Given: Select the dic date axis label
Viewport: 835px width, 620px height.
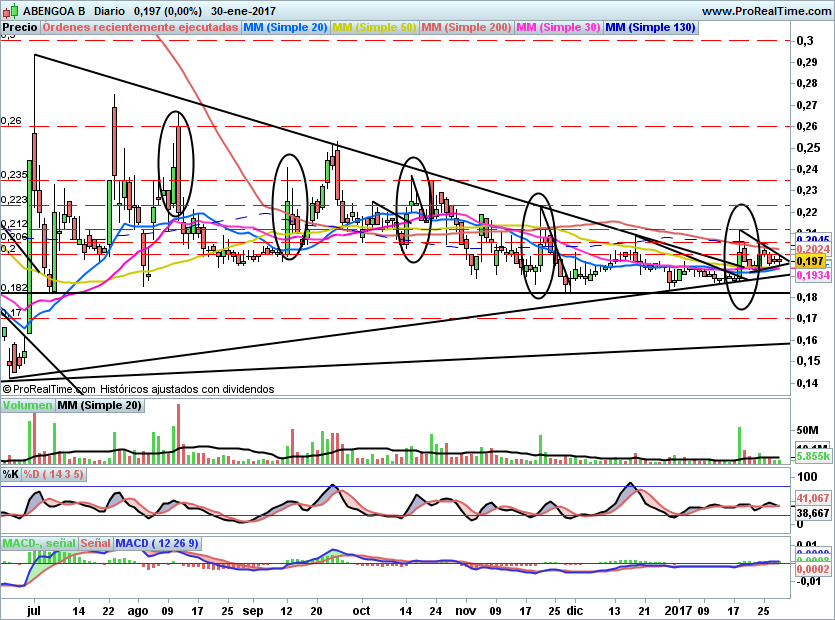Looking at the screenshot, I should click(x=575, y=610).
